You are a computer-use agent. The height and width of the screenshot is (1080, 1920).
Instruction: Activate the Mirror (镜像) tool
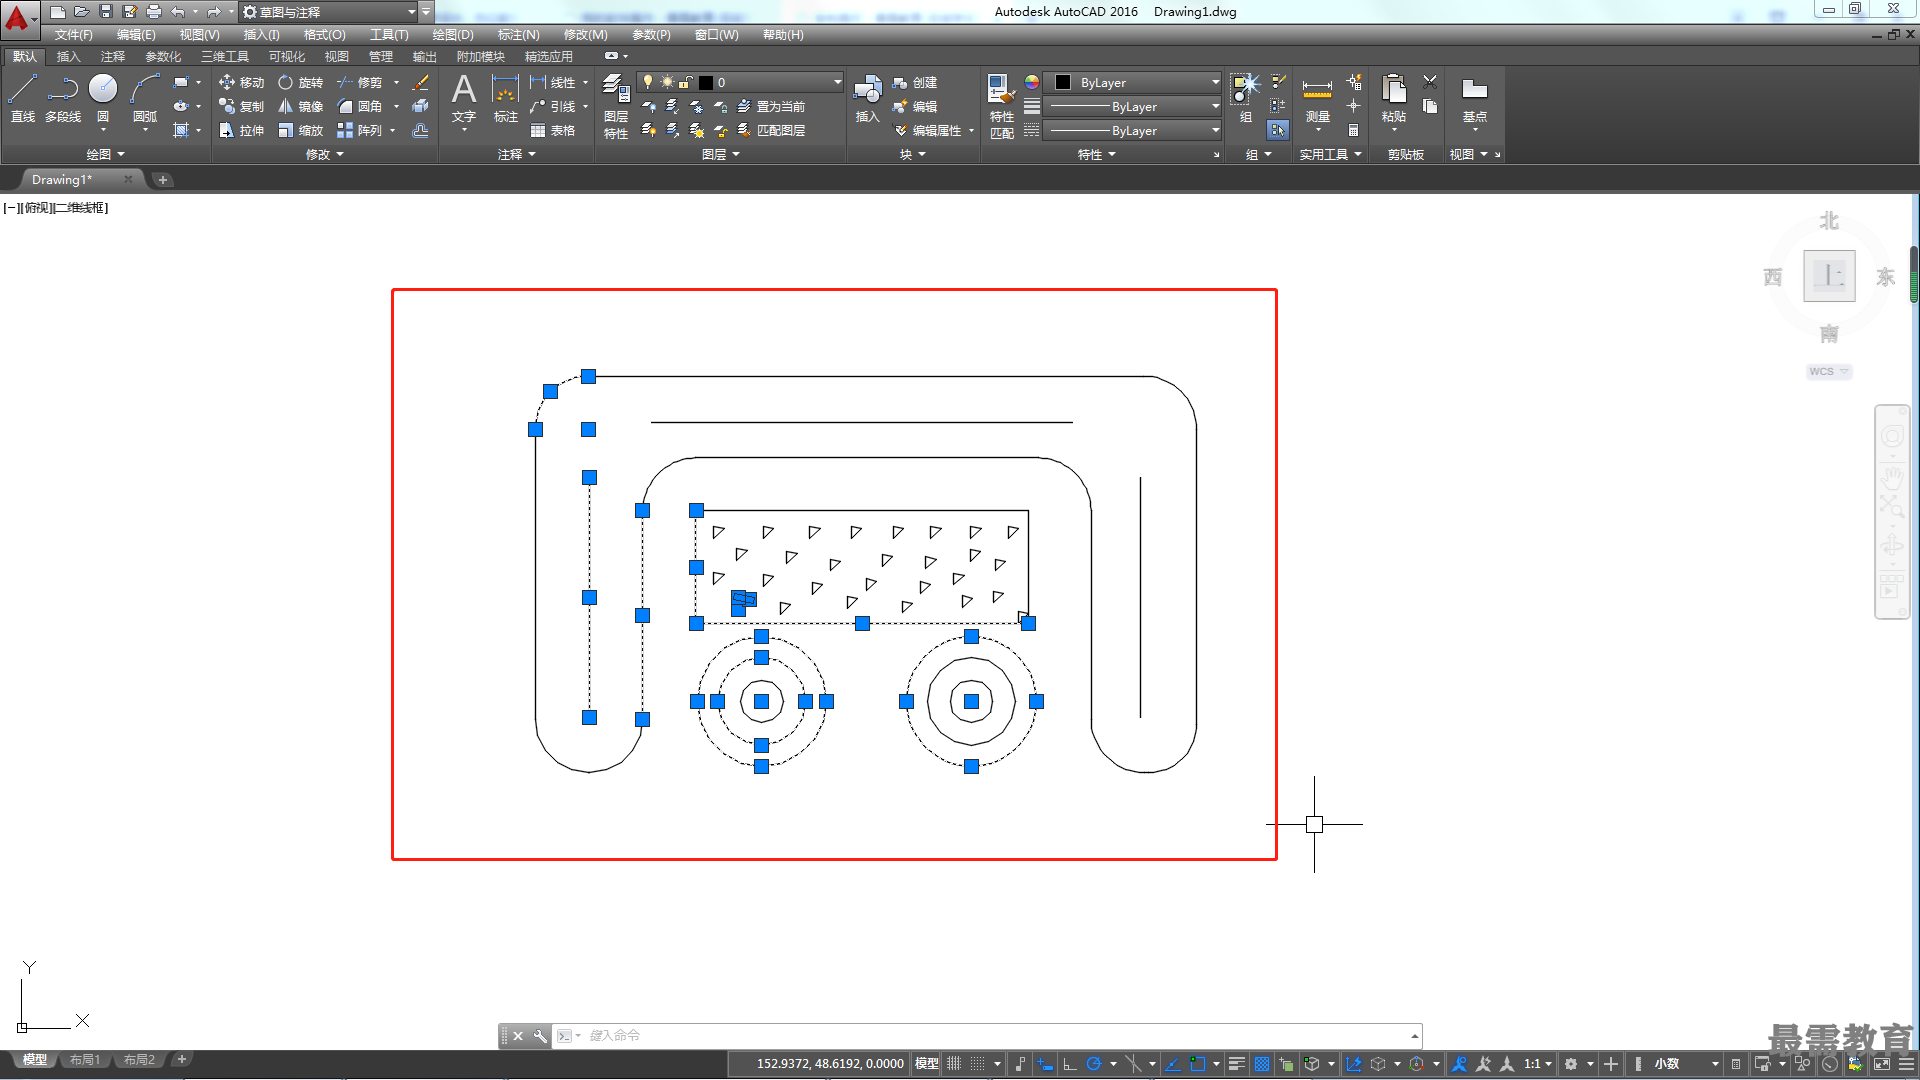coord(300,106)
